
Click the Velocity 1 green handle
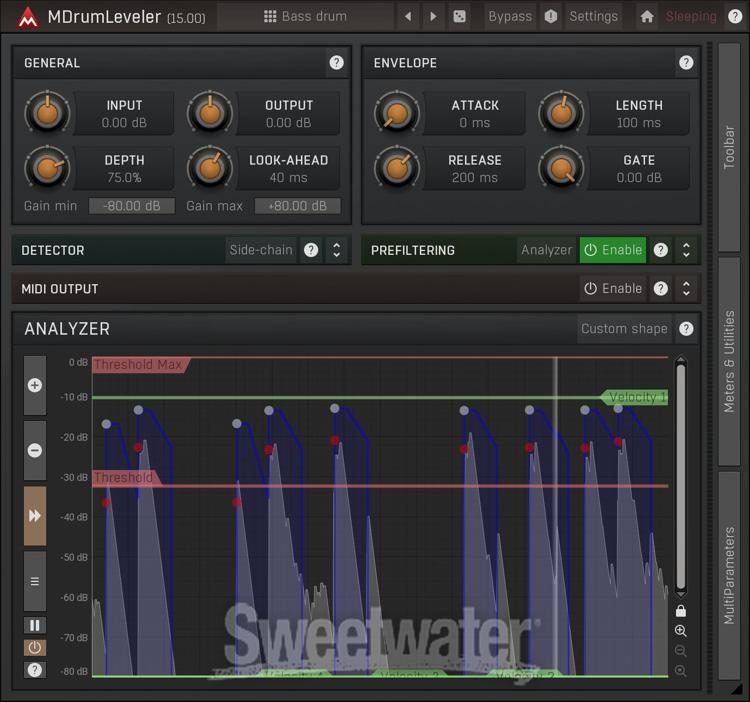[635, 397]
